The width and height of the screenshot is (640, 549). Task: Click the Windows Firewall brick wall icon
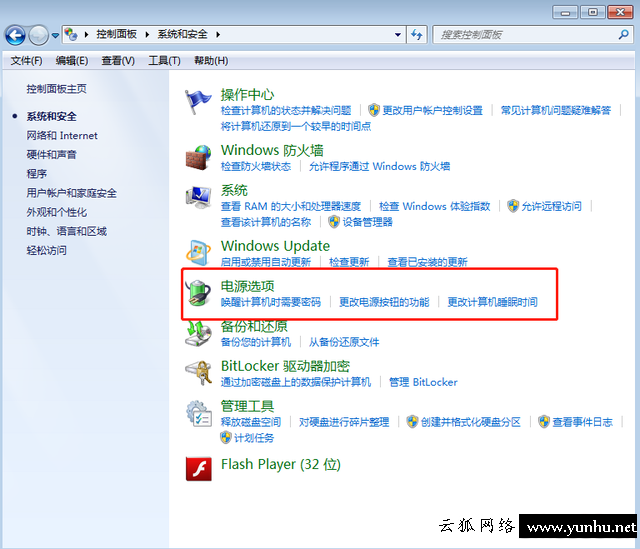tap(198, 158)
